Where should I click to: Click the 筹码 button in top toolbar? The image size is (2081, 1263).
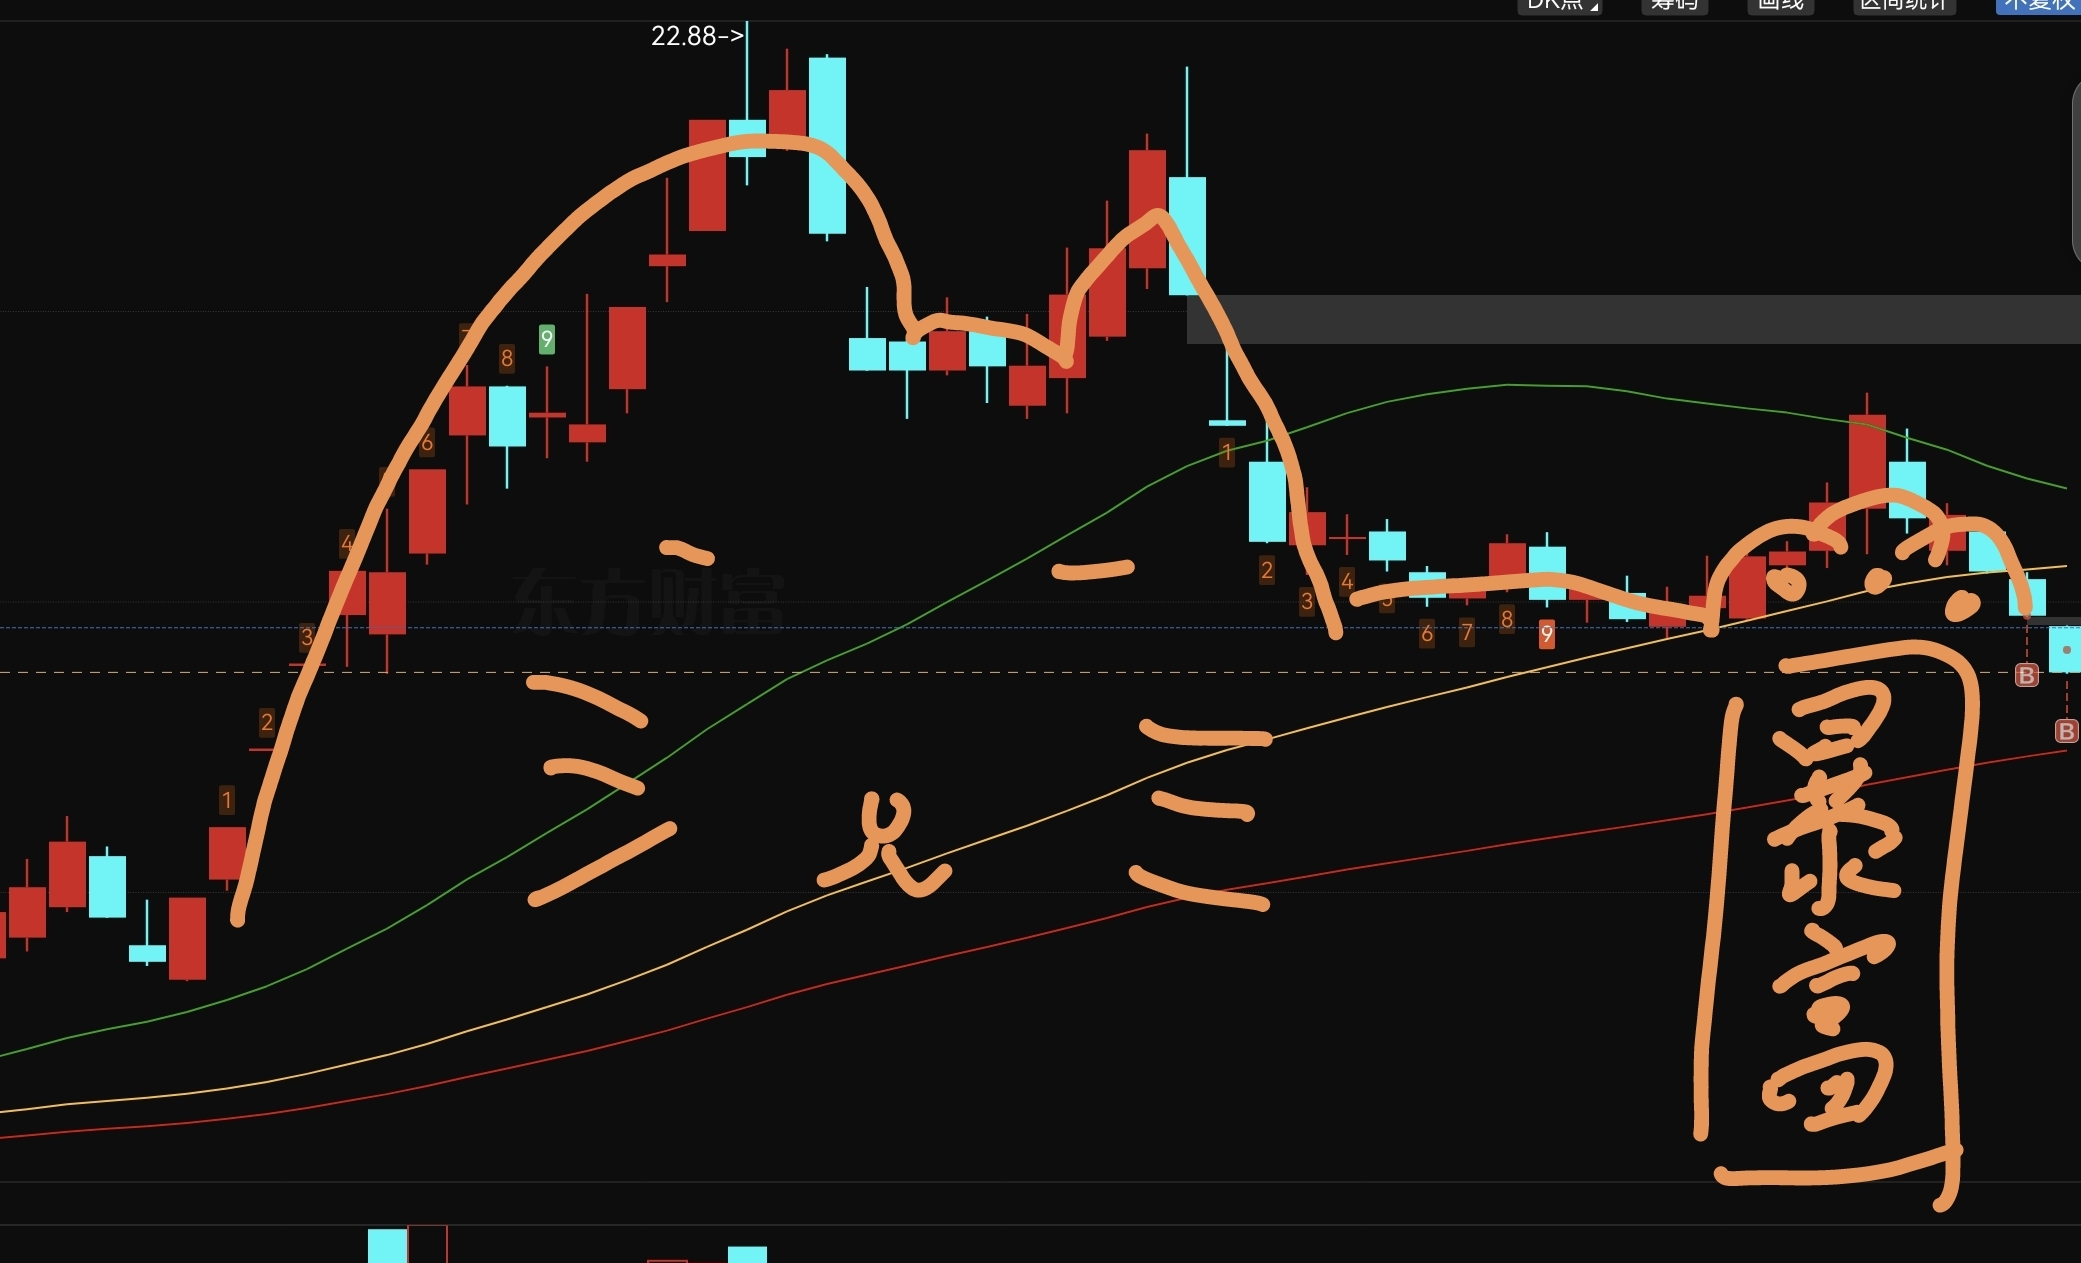tap(1674, 5)
